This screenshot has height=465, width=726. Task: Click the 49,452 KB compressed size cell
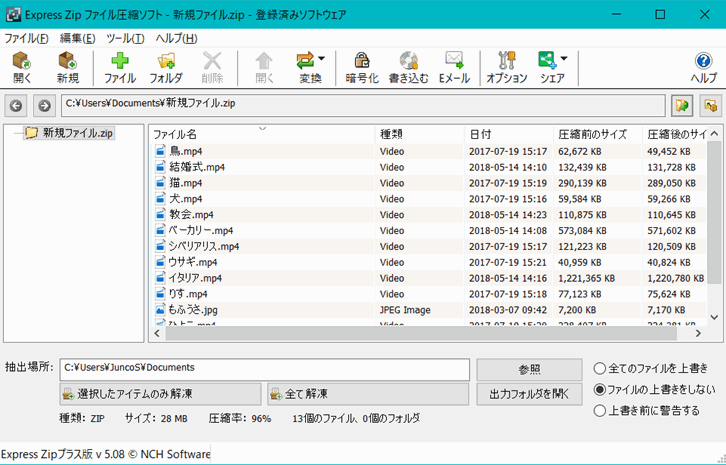click(669, 151)
